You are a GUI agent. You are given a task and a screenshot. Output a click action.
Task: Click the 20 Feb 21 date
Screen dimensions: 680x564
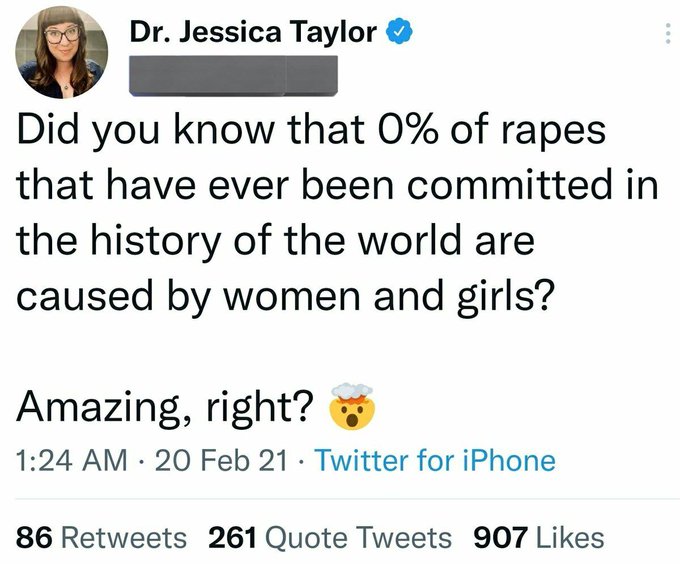pos(220,461)
